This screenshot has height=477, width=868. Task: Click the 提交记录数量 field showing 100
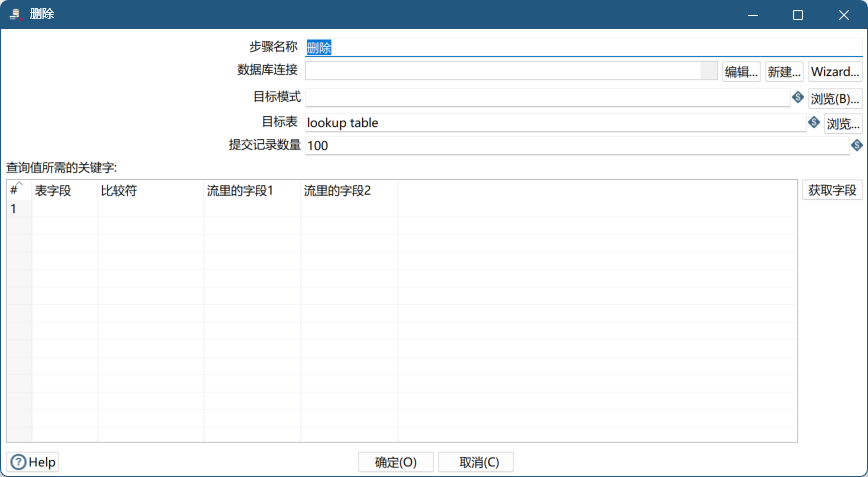576,146
